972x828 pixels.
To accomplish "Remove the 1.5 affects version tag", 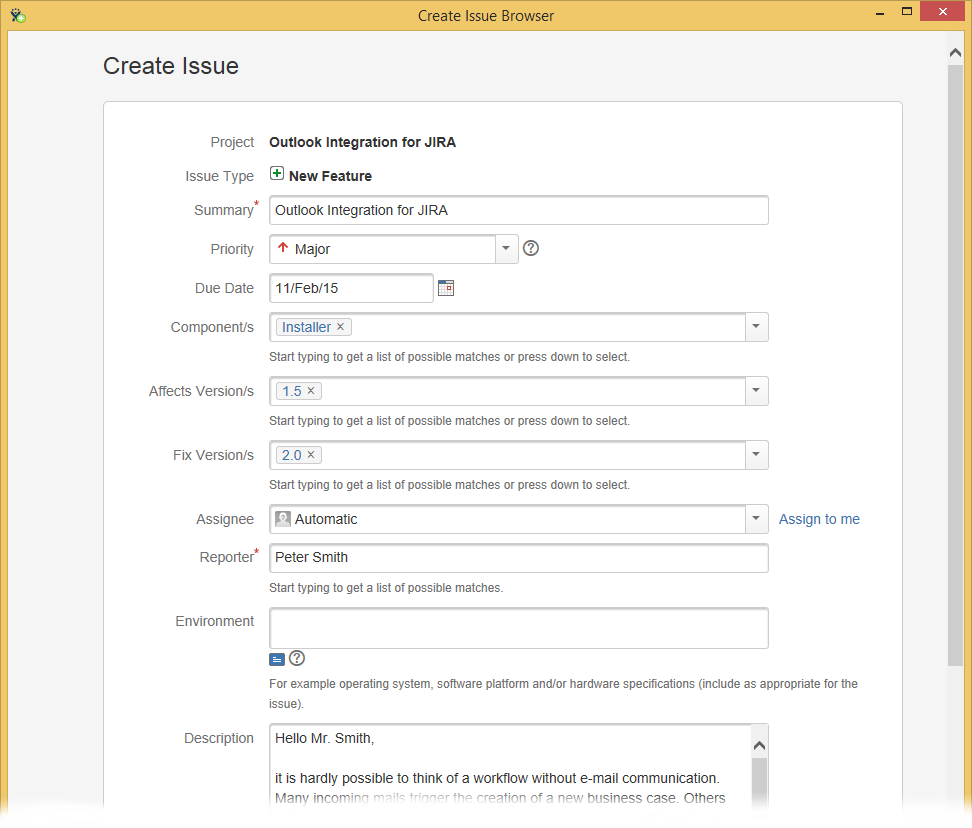I will pos(311,391).
